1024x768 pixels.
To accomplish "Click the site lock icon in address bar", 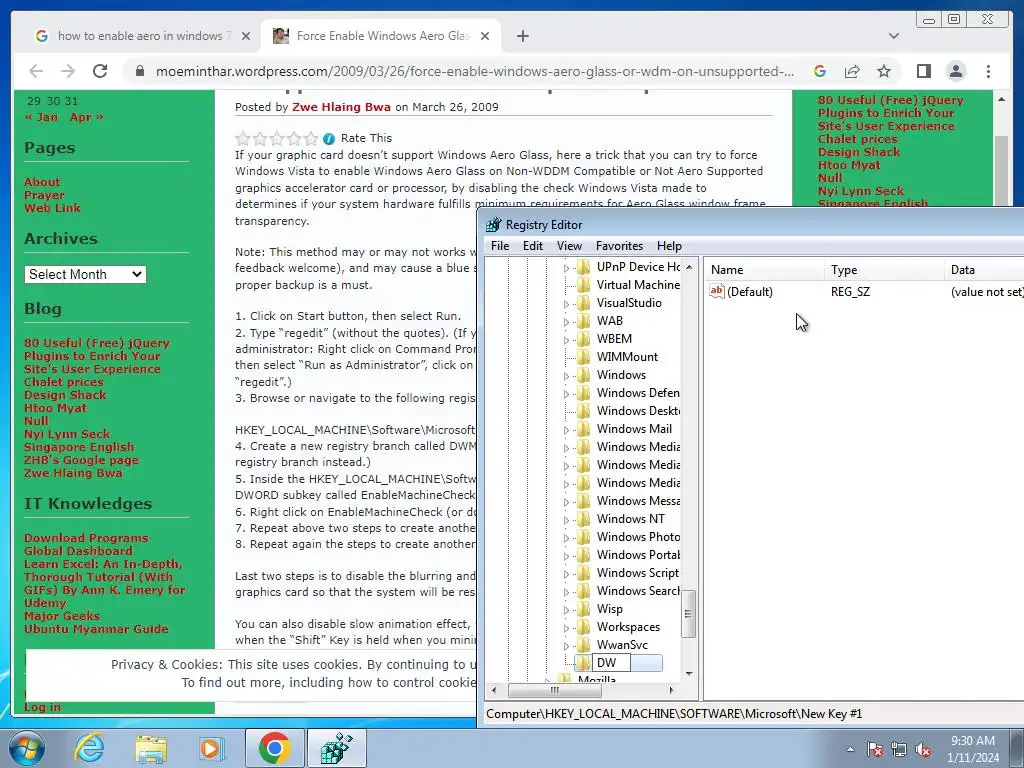I will (140, 71).
